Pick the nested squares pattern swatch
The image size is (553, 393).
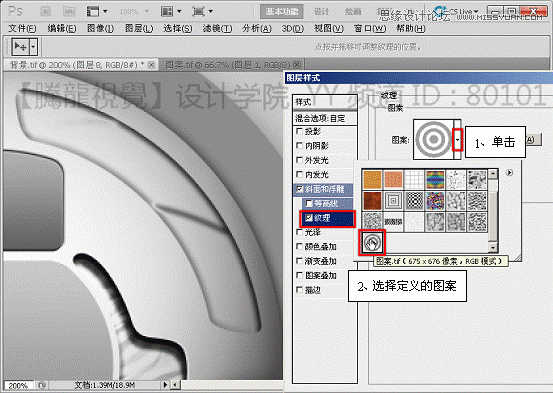point(393,201)
